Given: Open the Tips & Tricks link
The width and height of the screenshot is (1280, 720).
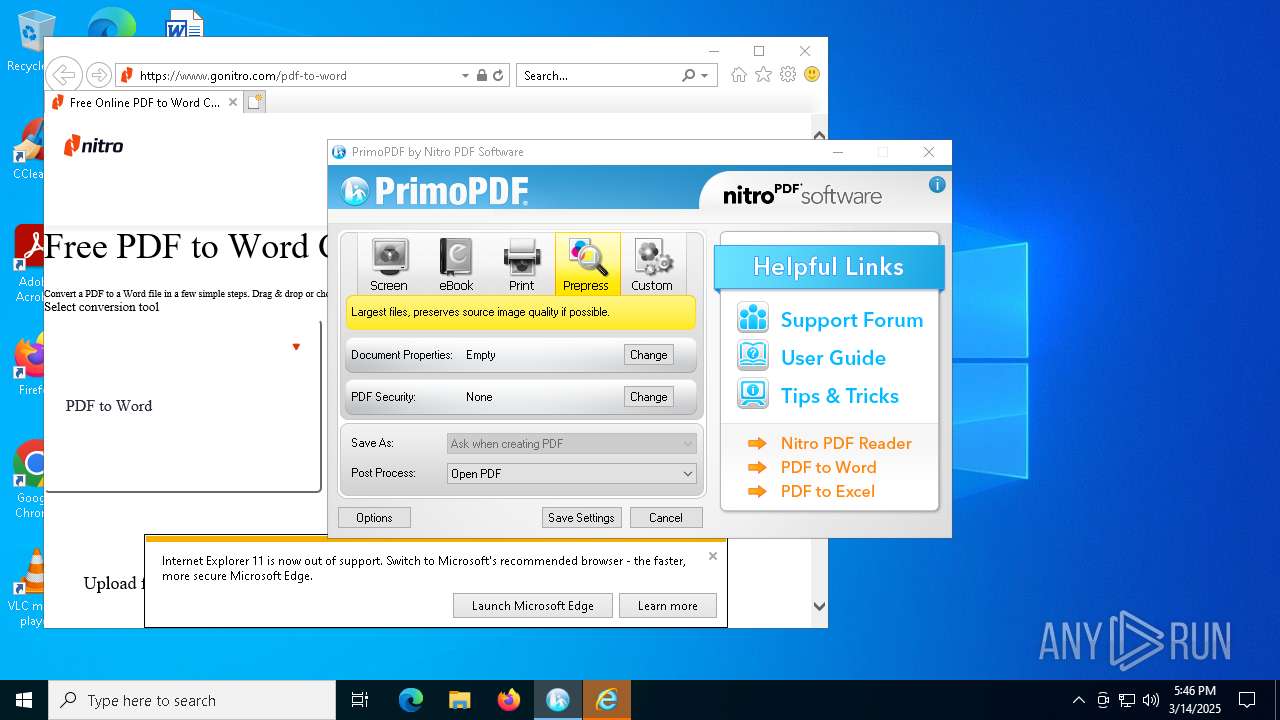Looking at the screenshot, I should tap(840, 396).
